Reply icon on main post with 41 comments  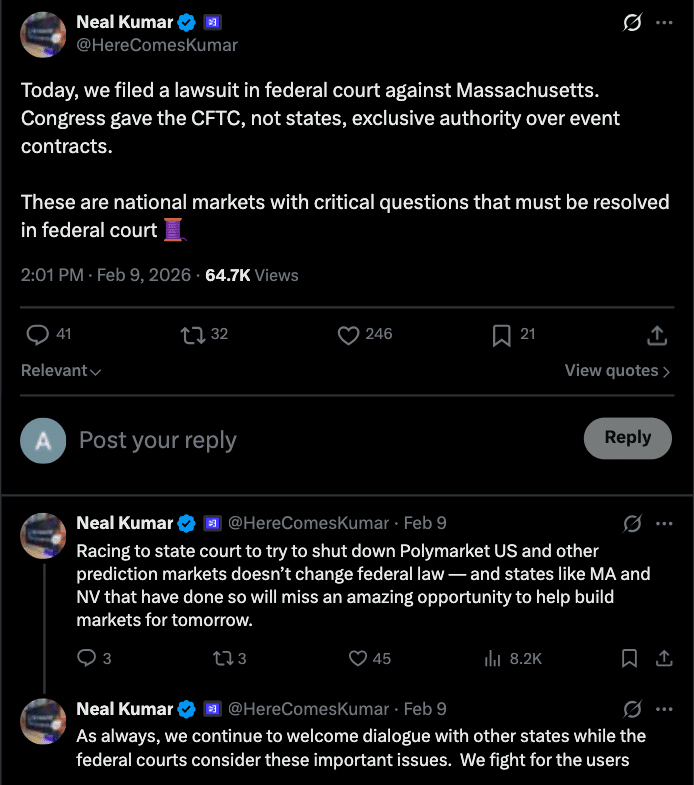click(37, 336)
